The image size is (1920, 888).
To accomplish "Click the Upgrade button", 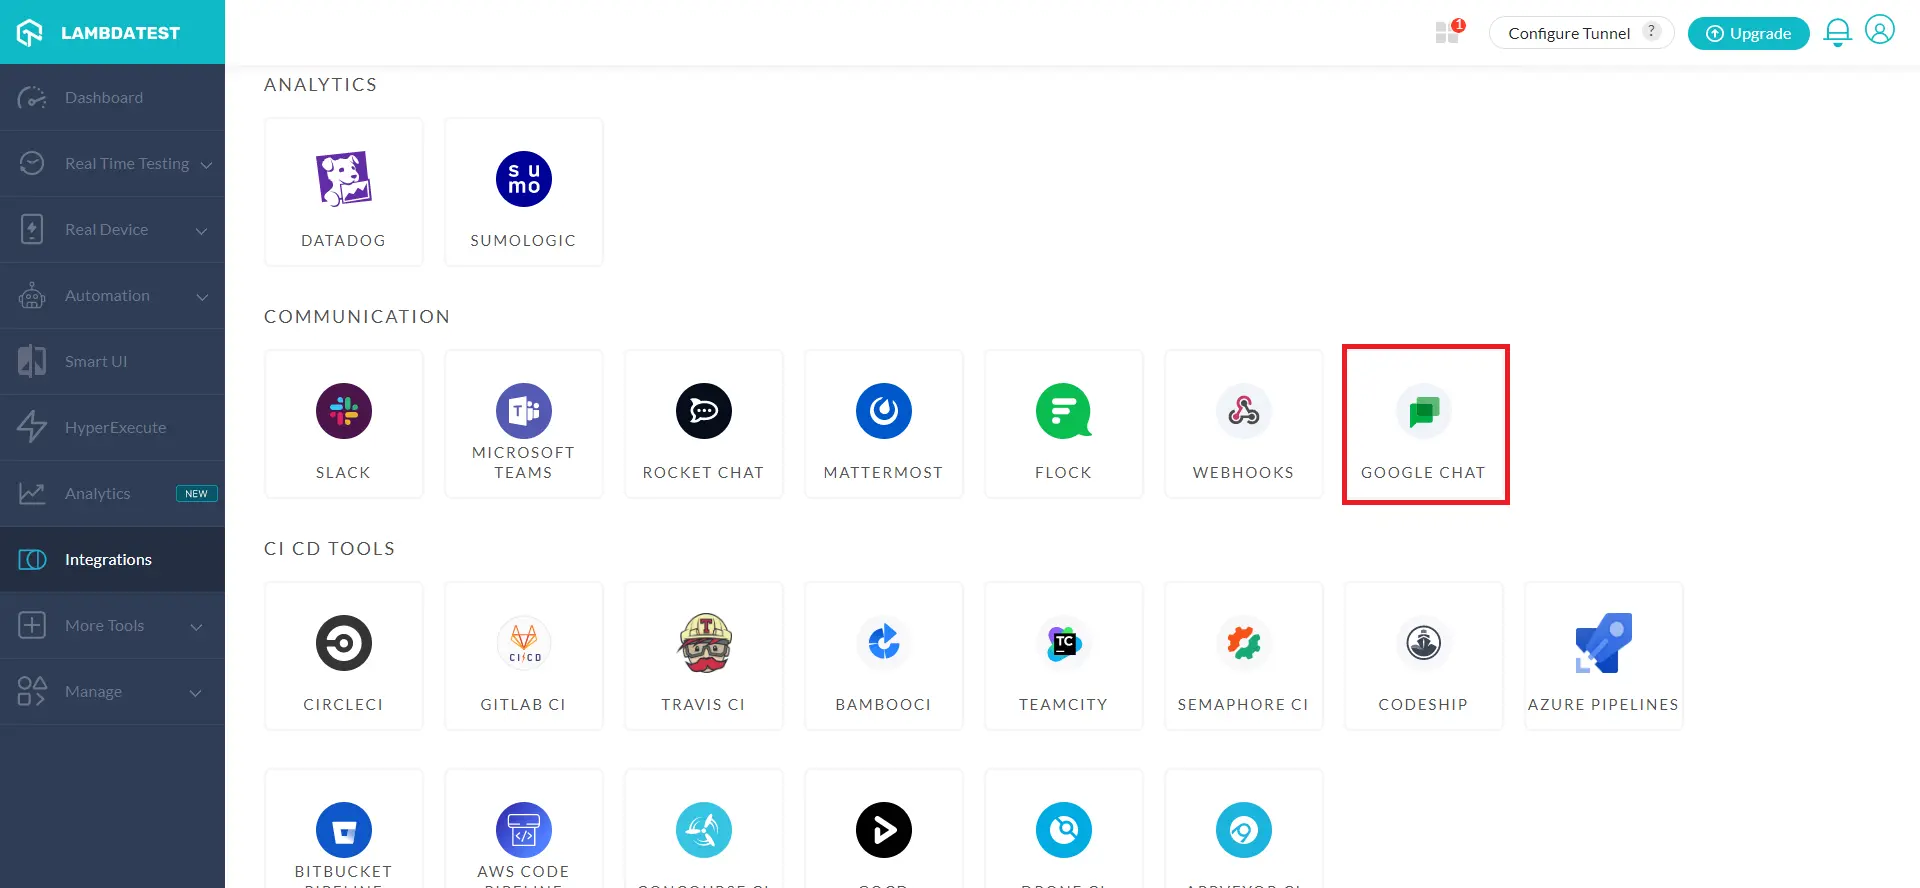I will point(1748,33).
